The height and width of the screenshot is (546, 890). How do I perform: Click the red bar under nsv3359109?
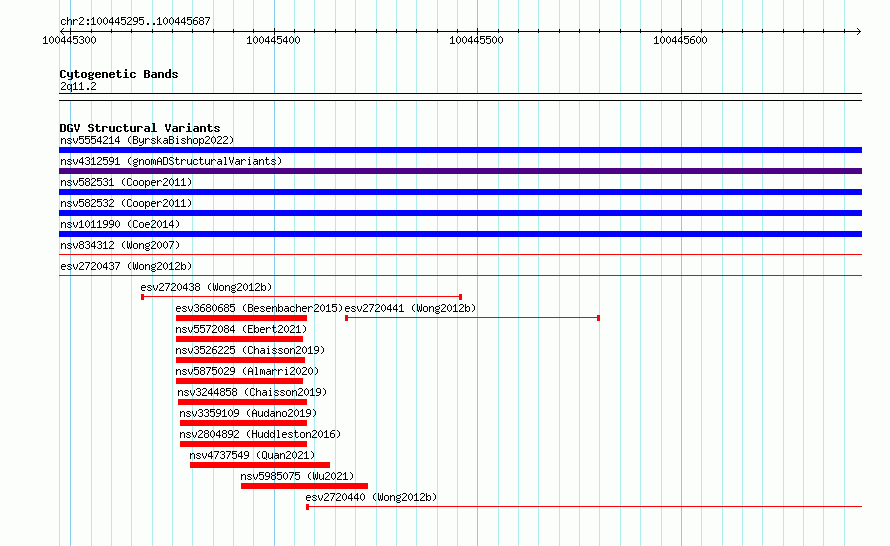point(244,423)
